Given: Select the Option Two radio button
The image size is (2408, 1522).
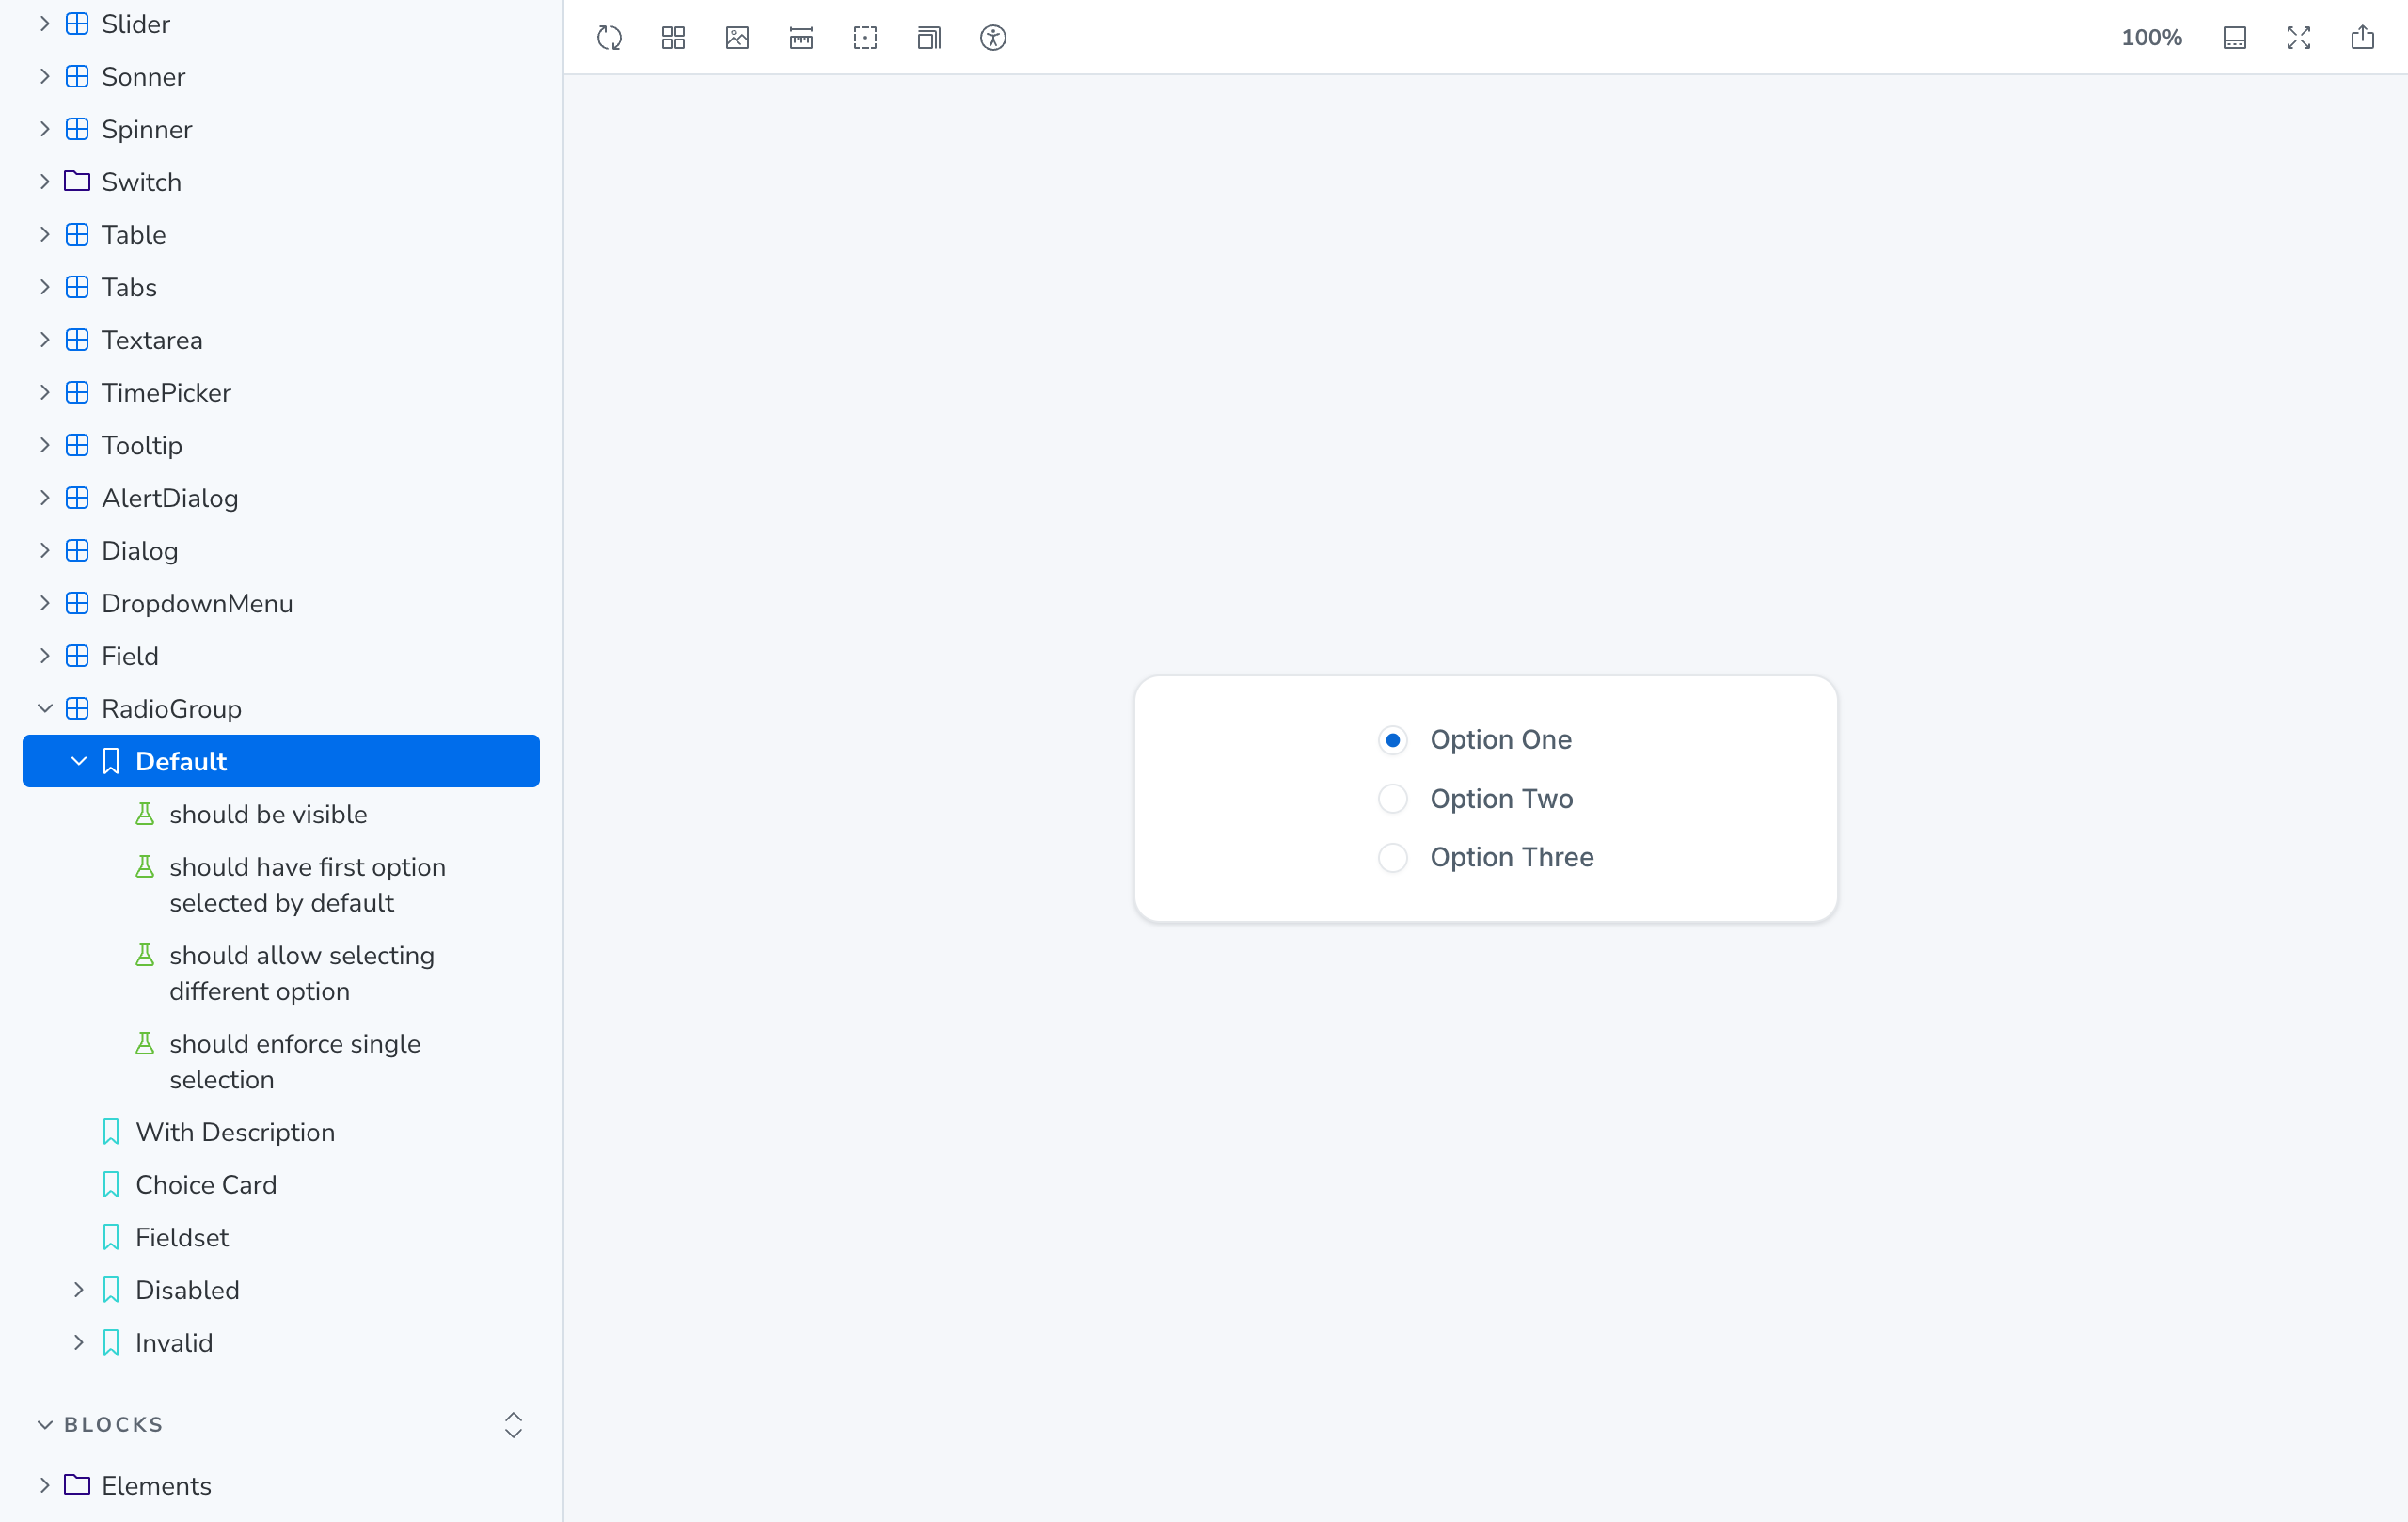Looking at the screenshot, I should click(1392, 798).
